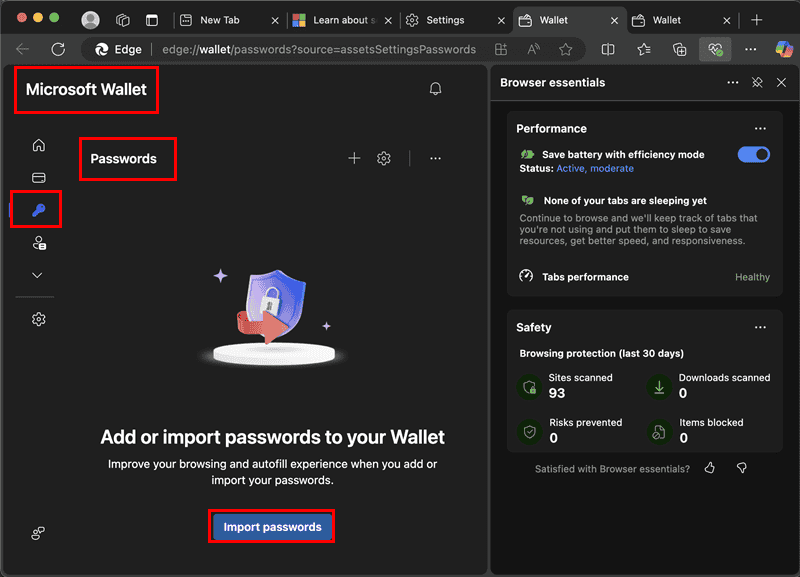Viewport: 800px width, 577px height.
Task: Open password settings gear beside Passwords heading
Action: pos(384,158)
